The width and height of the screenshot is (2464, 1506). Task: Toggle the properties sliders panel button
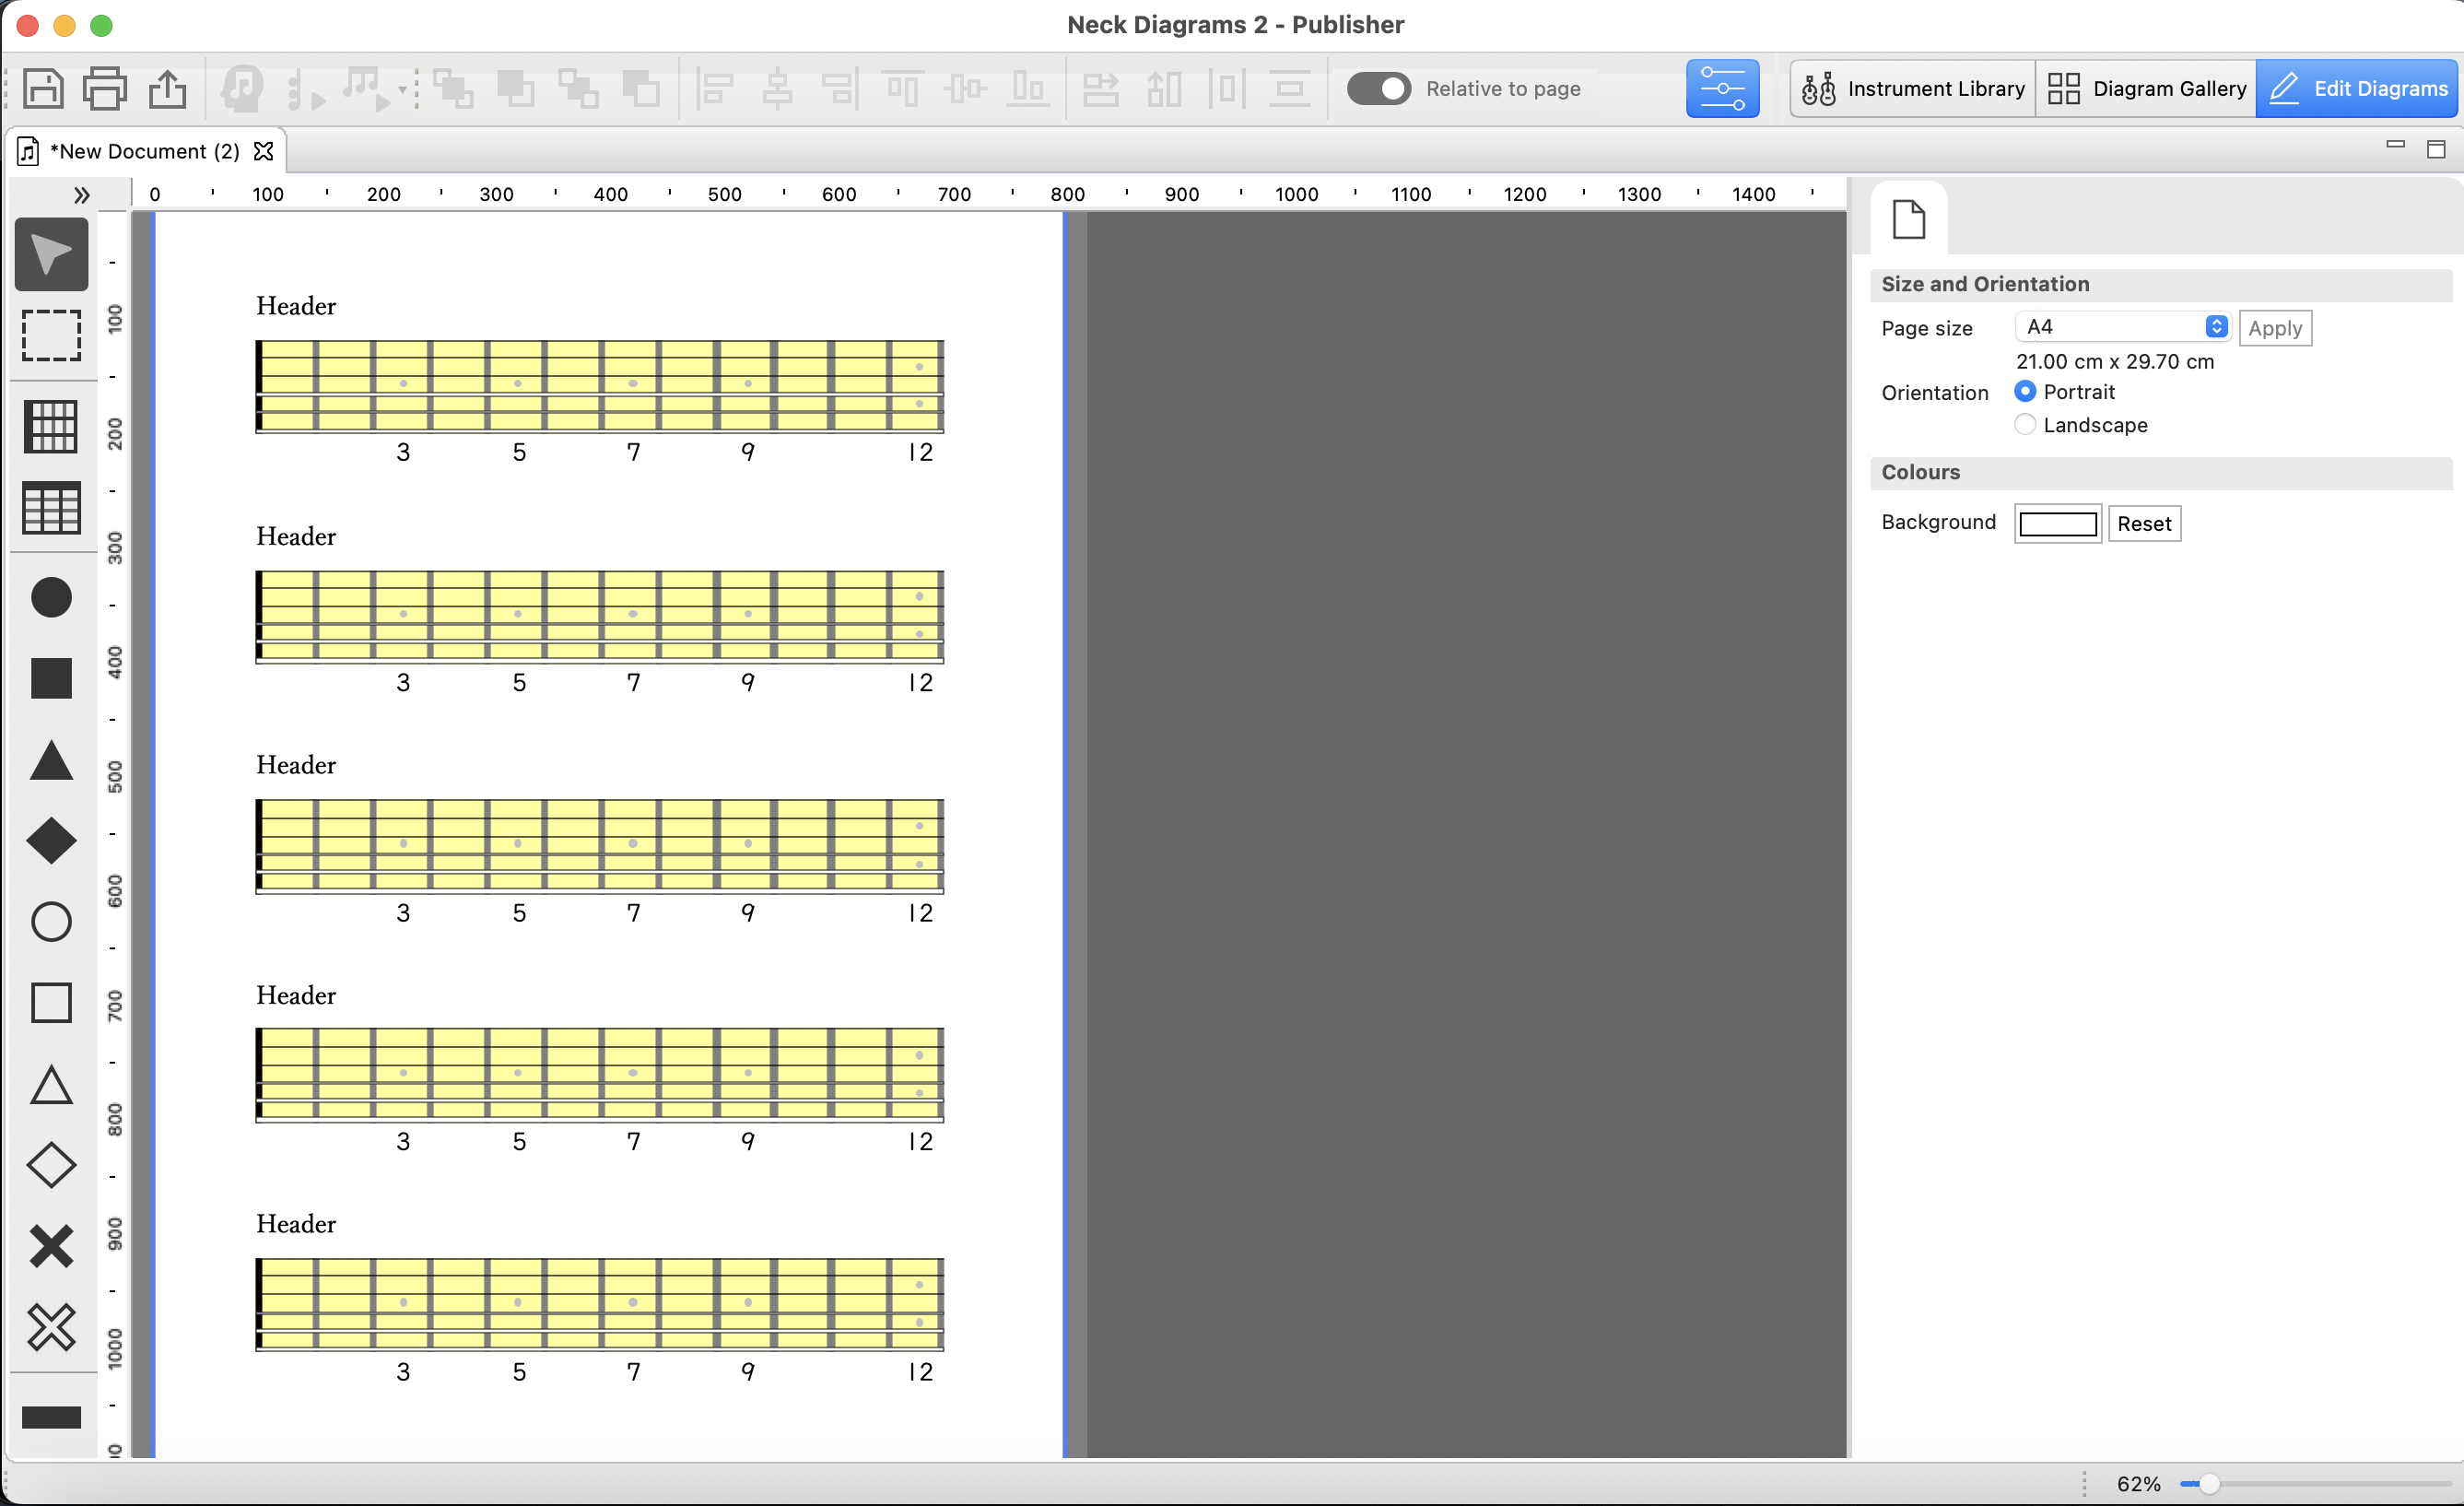(x=1722, y=89)
